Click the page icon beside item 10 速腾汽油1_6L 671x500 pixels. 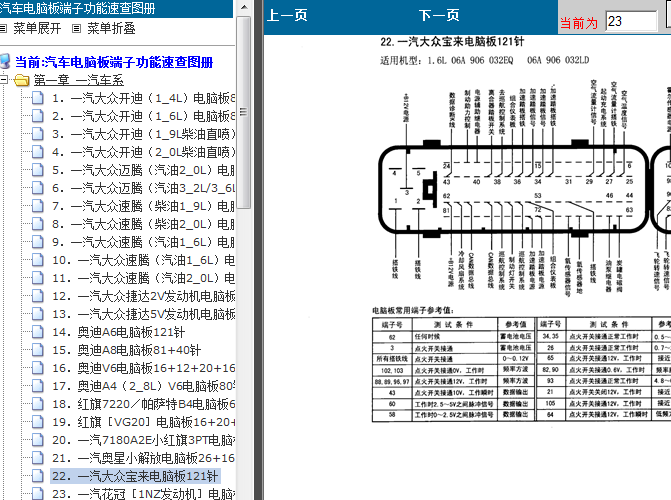[38, 260]
